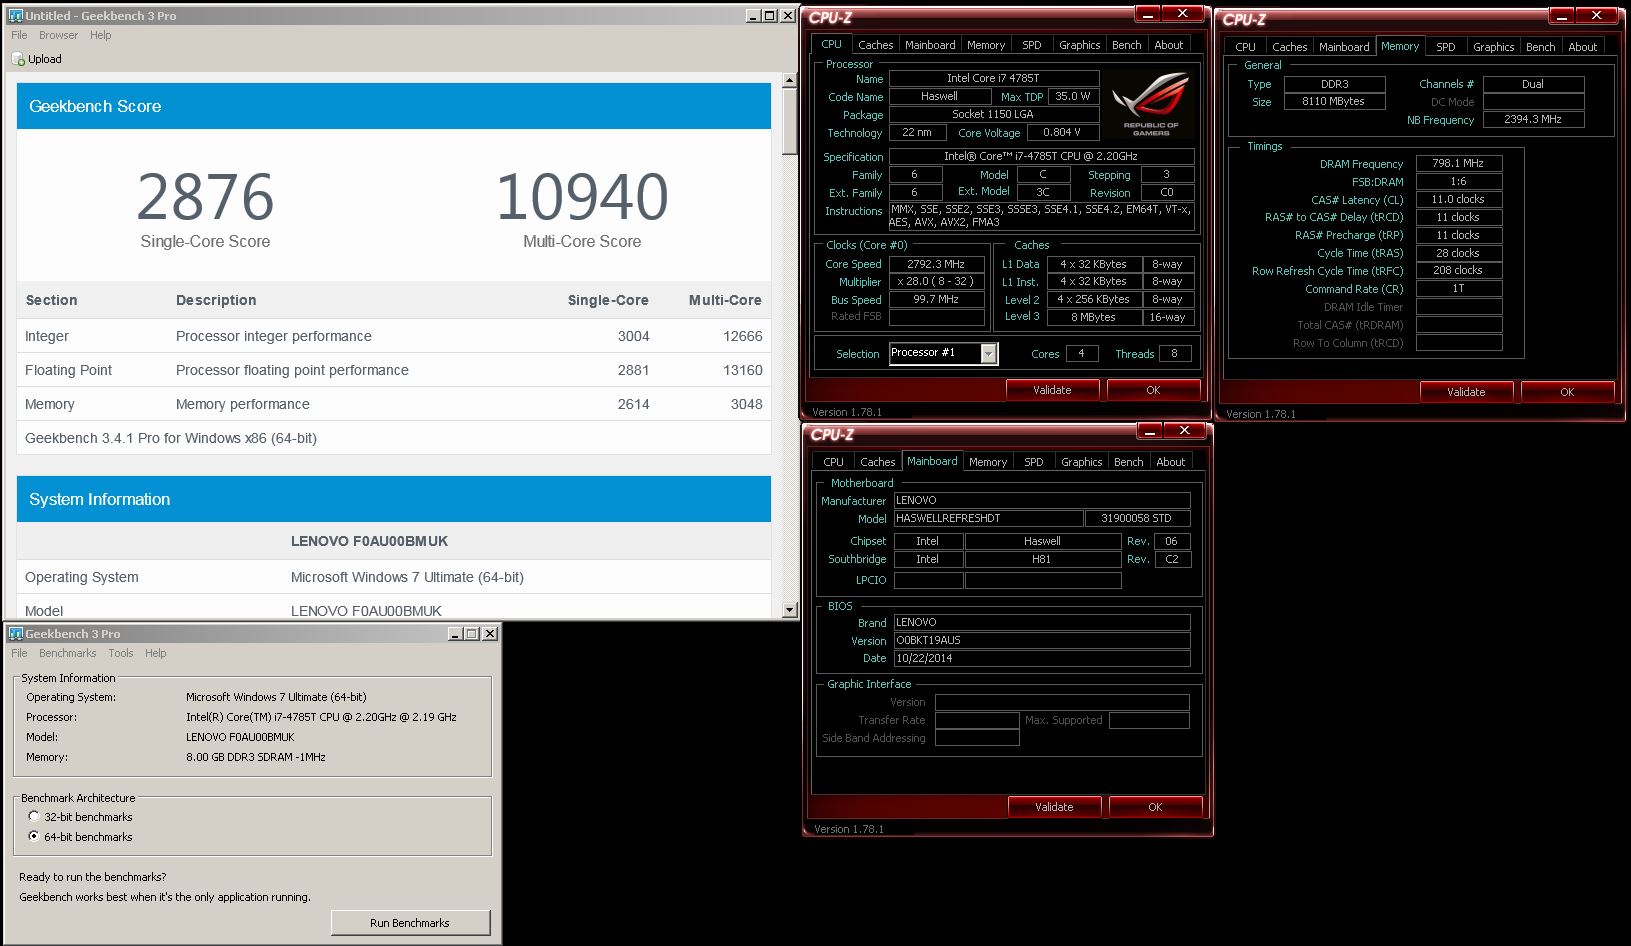Switch to Memory tab in CPU-Z Mainboard window
1631x946 pixels.
988,462
